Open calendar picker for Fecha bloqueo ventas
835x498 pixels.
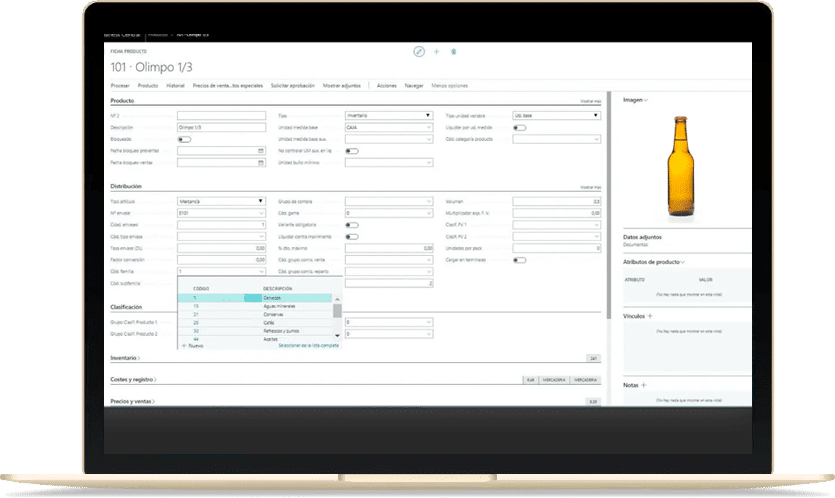[x=261, y=162]
